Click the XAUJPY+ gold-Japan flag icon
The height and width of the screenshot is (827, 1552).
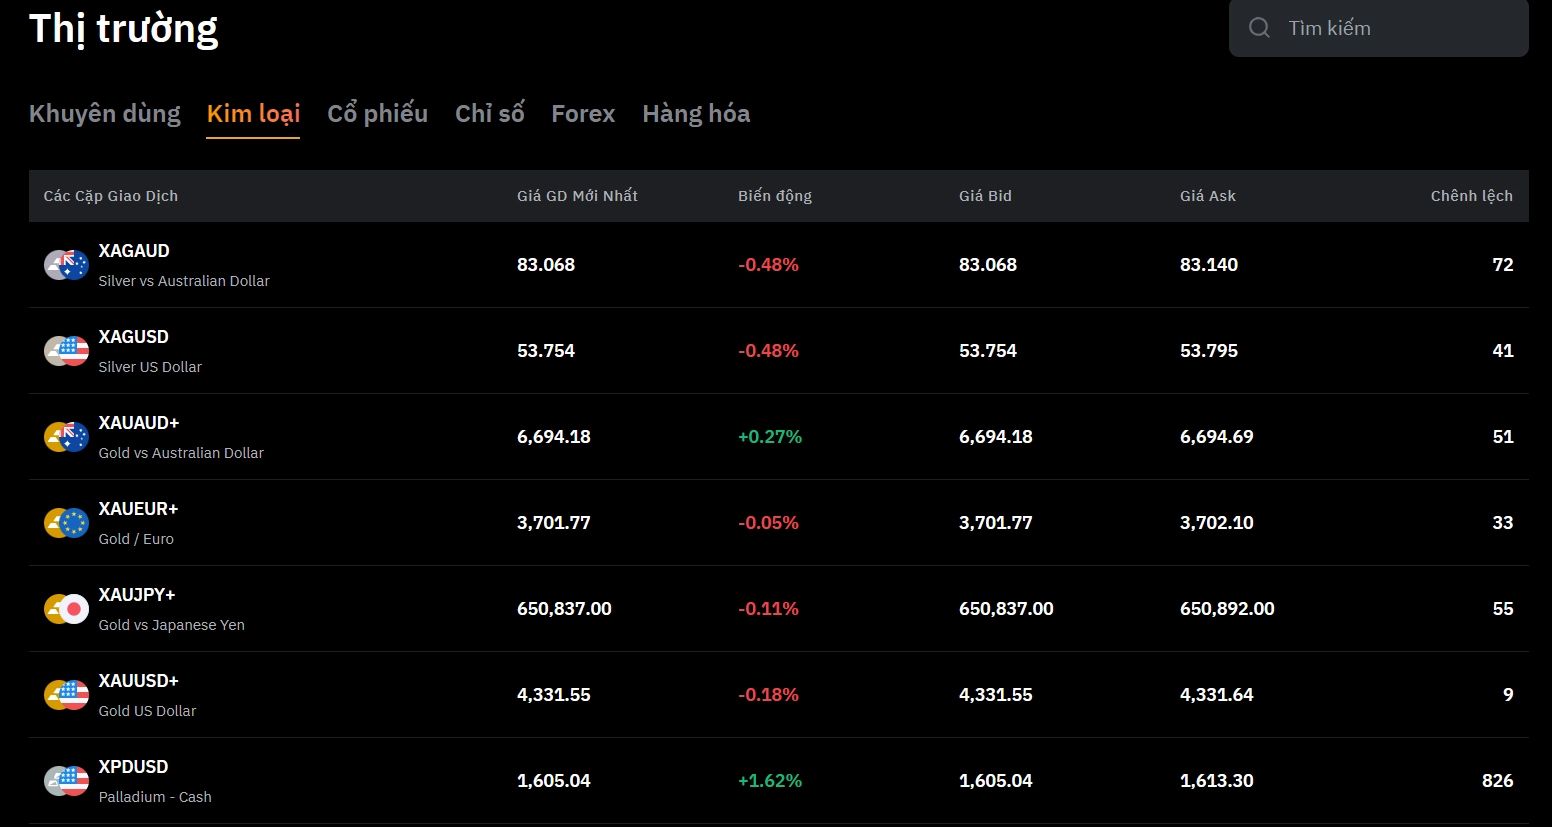[66, 609]
